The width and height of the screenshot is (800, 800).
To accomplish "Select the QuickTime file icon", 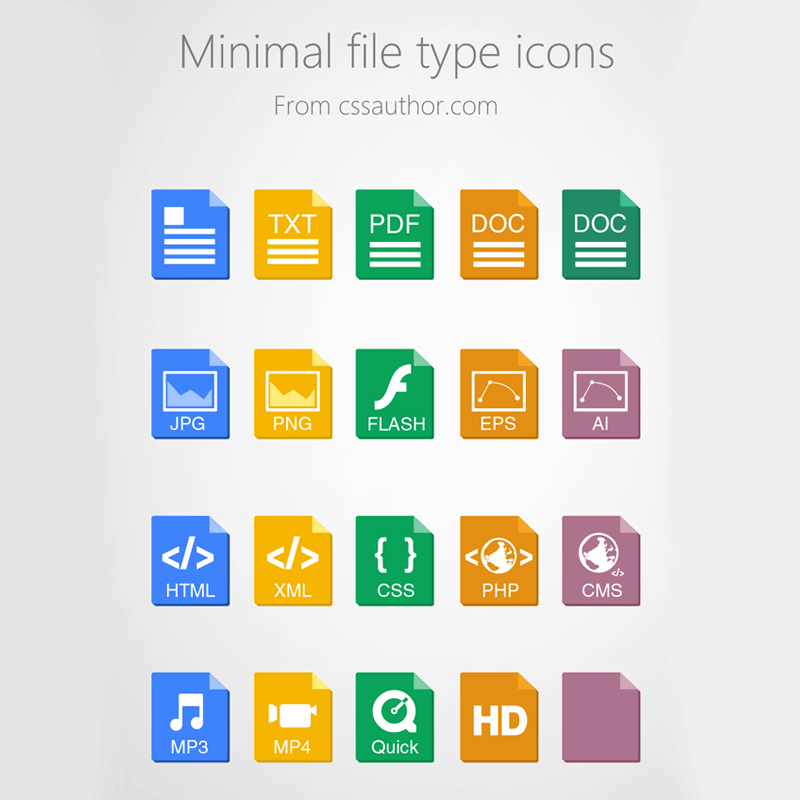I will pyautogui.click(x=395, y=722).
